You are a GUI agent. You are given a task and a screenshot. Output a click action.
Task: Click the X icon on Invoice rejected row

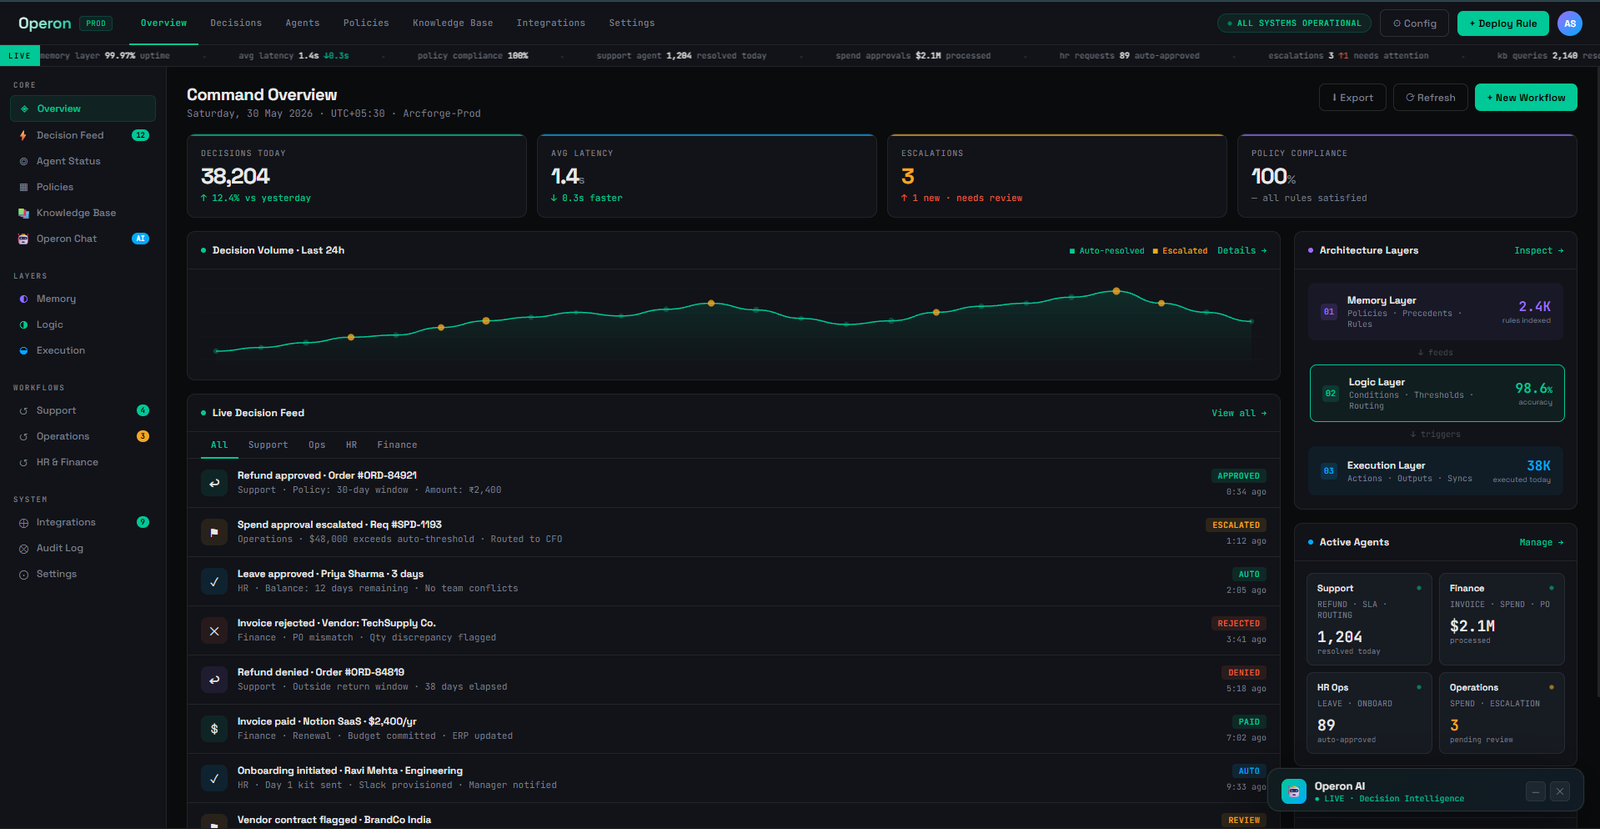pyautogui.click(x=214, y=631)
